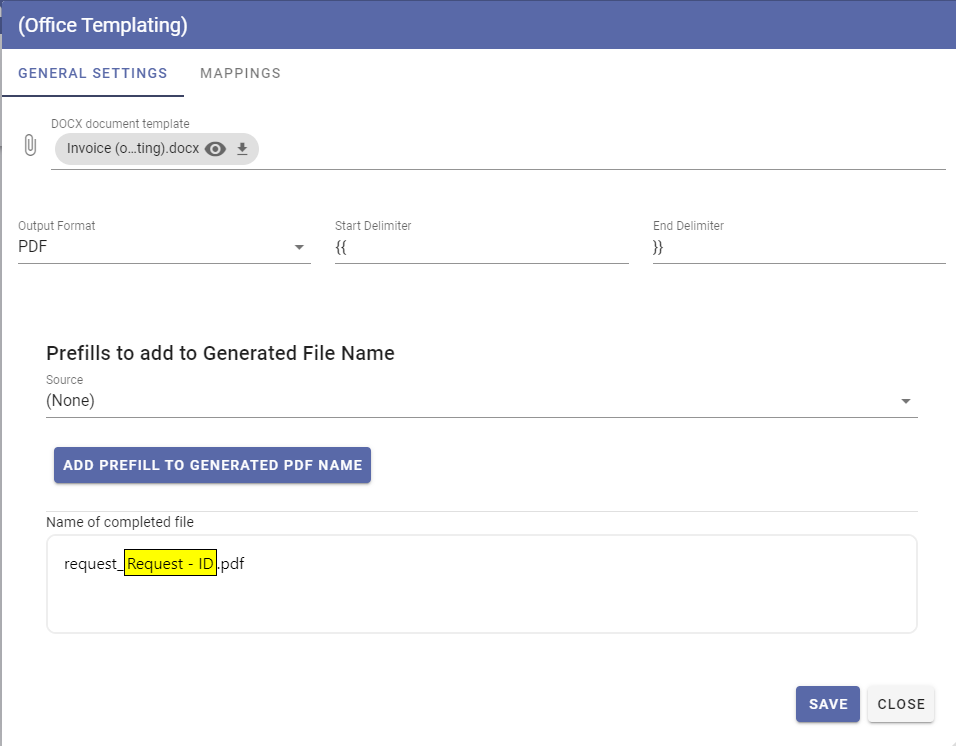Focus the End Delimiter input field
This screenshot has width=956, height=746.
tap(799, 247)
